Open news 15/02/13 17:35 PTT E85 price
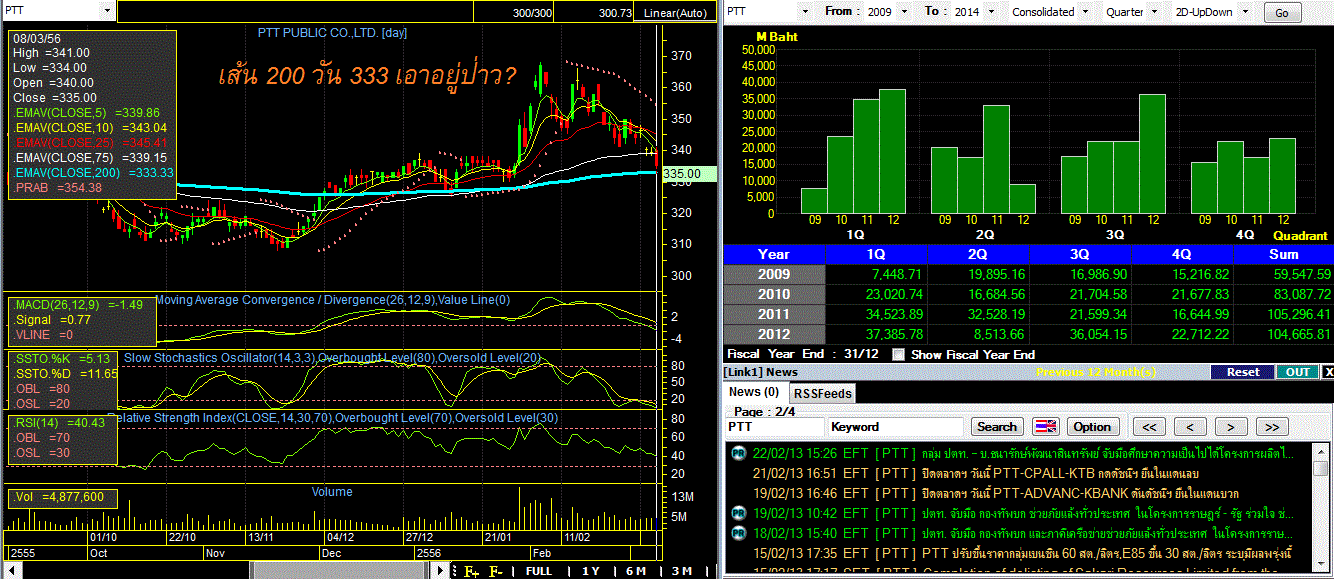This screenshot has height=579, width=1334. 1022,553
